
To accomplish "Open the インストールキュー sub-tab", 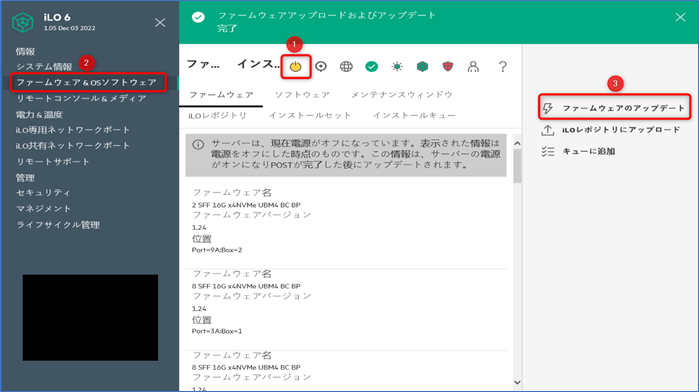I will (x=414, y=116).
